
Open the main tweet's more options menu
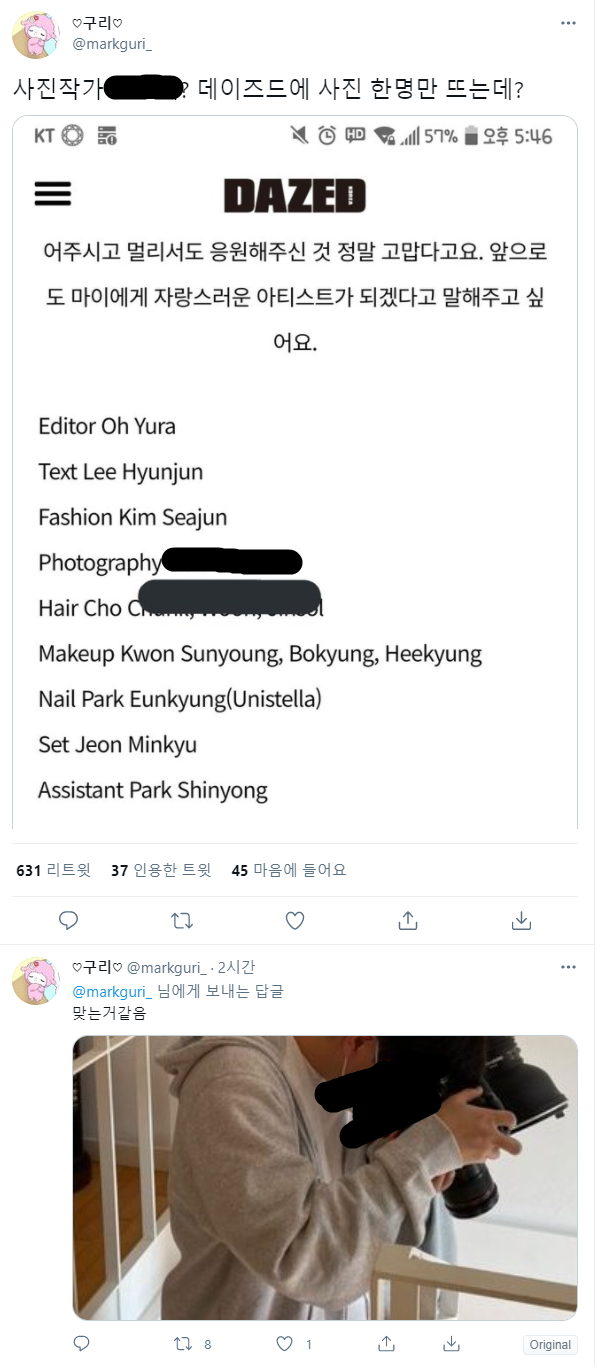tap(568, 22)
